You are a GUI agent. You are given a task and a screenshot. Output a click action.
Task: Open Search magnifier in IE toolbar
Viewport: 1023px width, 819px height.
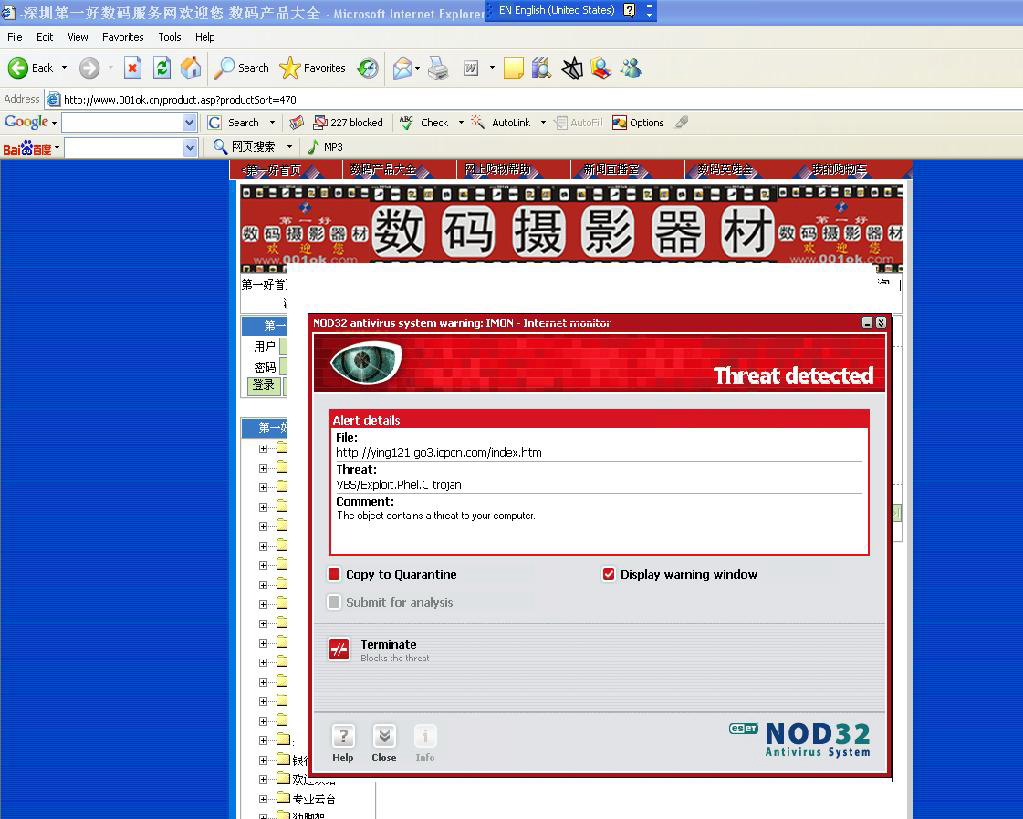click(224, 68)
